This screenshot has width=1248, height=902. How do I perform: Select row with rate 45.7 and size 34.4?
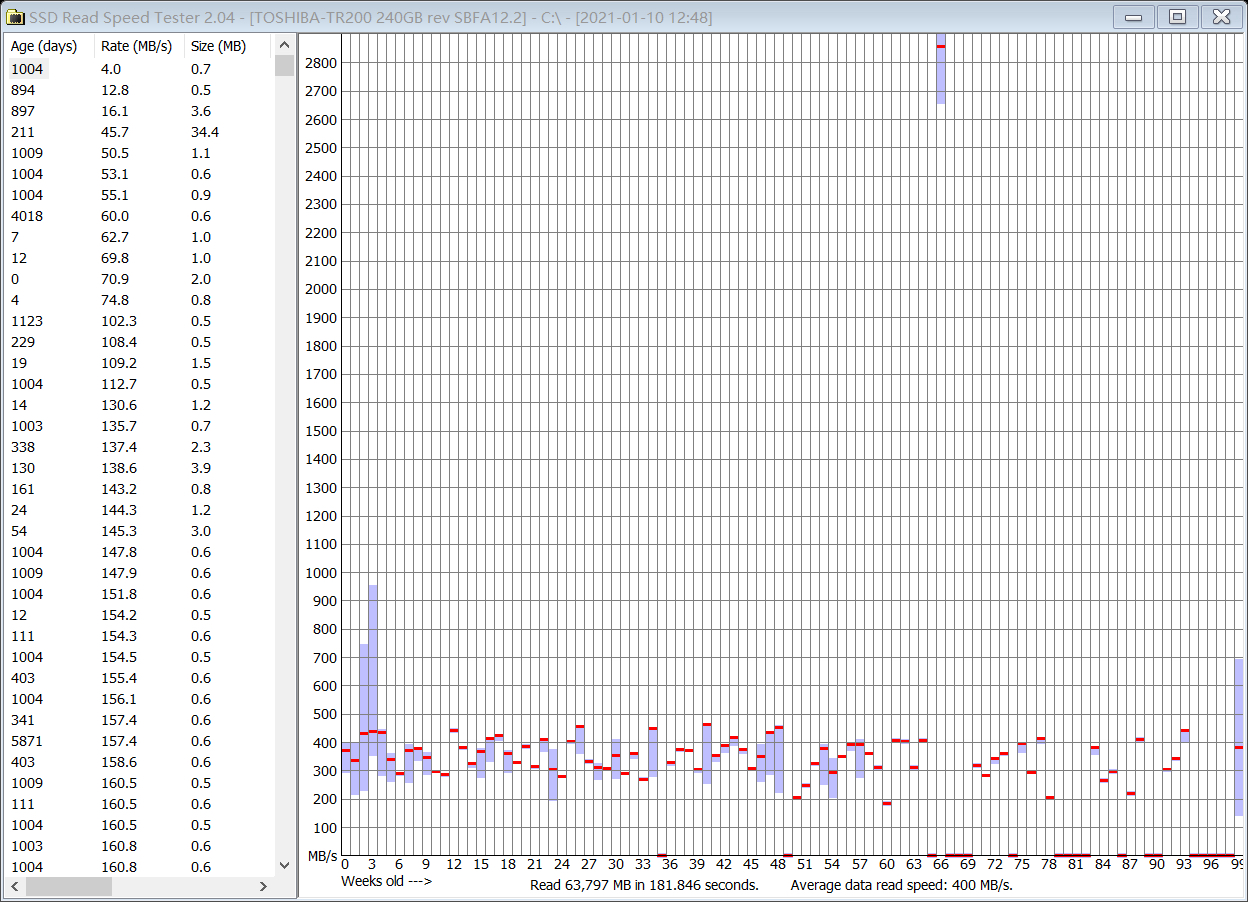[140, 132]
